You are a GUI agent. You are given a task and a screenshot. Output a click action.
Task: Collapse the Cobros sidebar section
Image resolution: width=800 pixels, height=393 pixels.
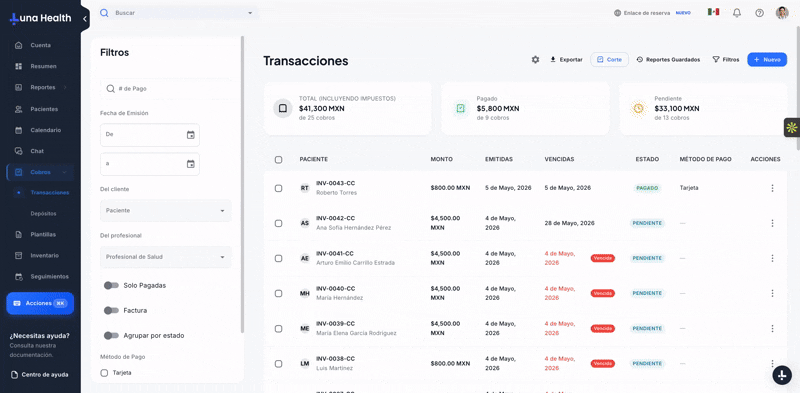pyautogui.click(x=64, y=173)
